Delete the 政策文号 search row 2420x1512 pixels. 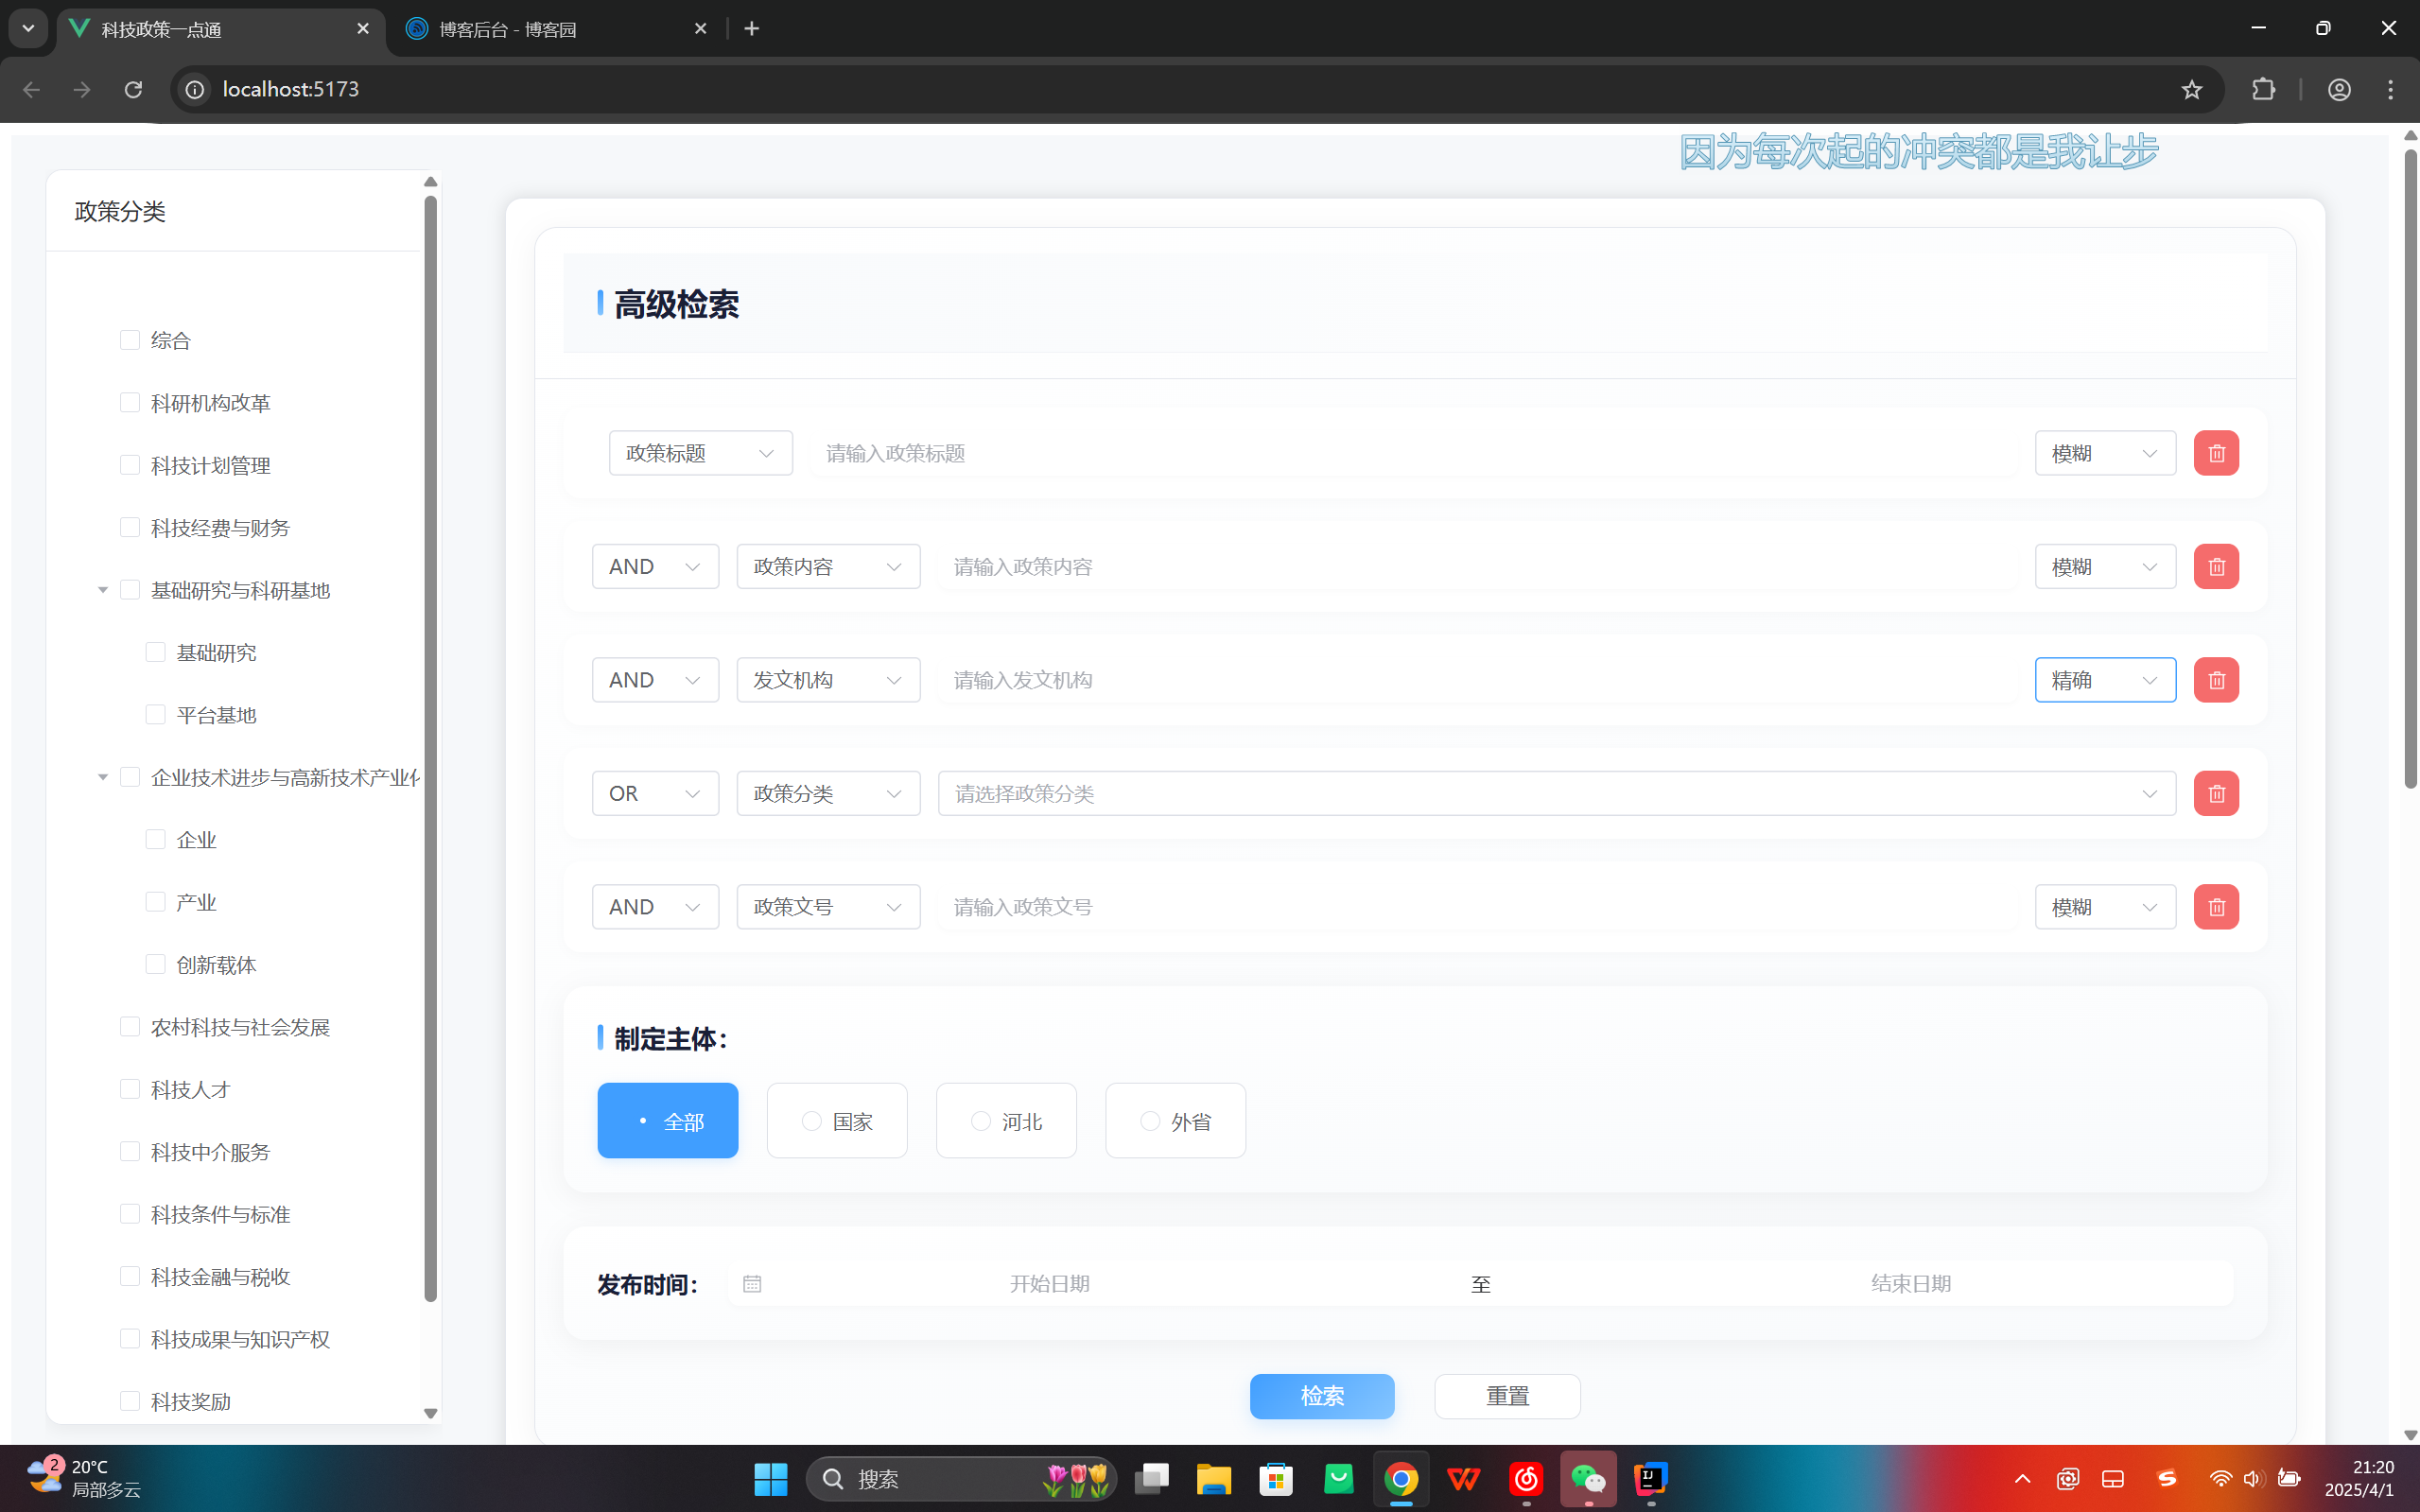point(2216,907)
